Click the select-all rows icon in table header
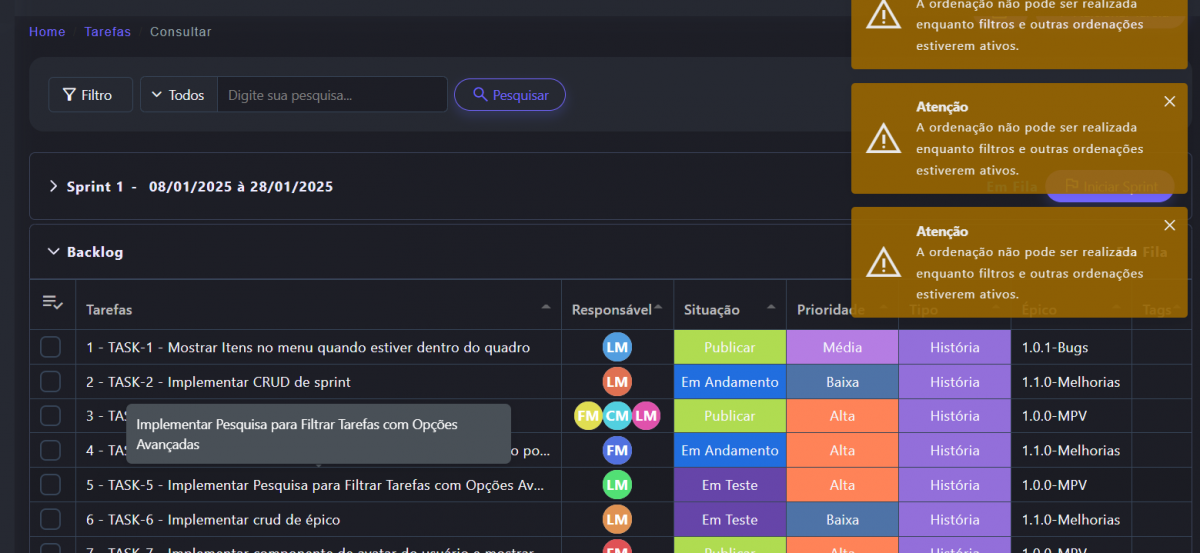The image size is (1200, 553). pos(52,303)
